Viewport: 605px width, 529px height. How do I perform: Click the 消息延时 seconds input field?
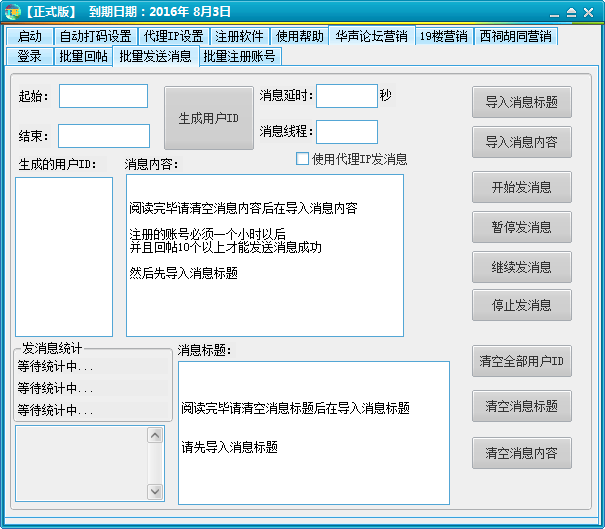pos(346,95)
